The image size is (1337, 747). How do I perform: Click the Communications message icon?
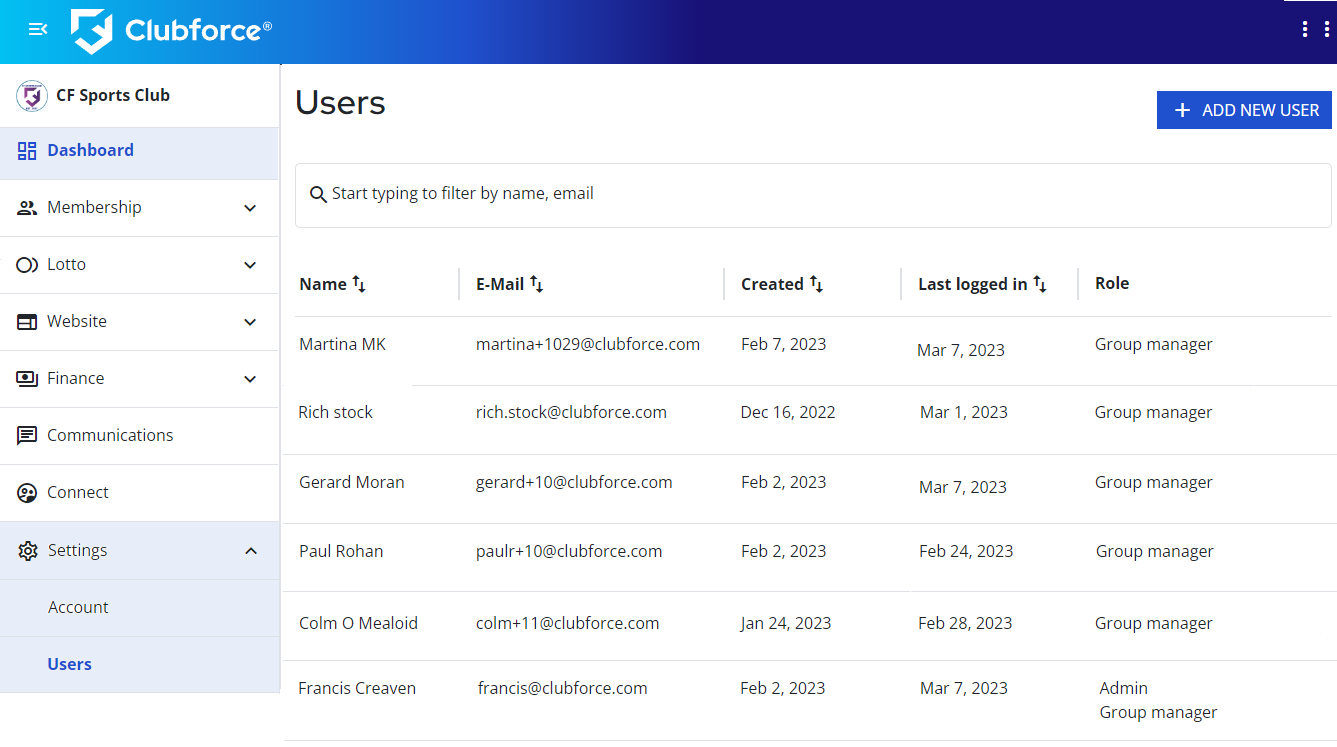(27, 436)
